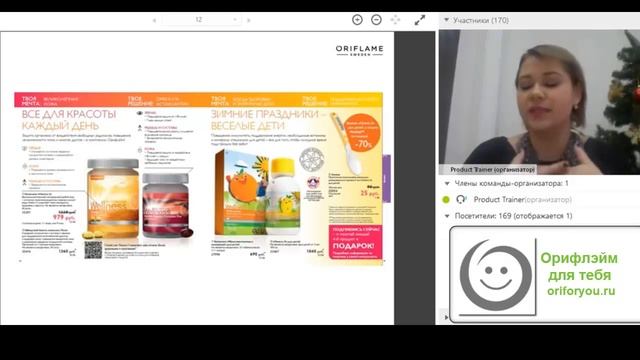Click the fit-to-screen arrows icon
This screenshot has height=360, width=640.
point(395,20)
